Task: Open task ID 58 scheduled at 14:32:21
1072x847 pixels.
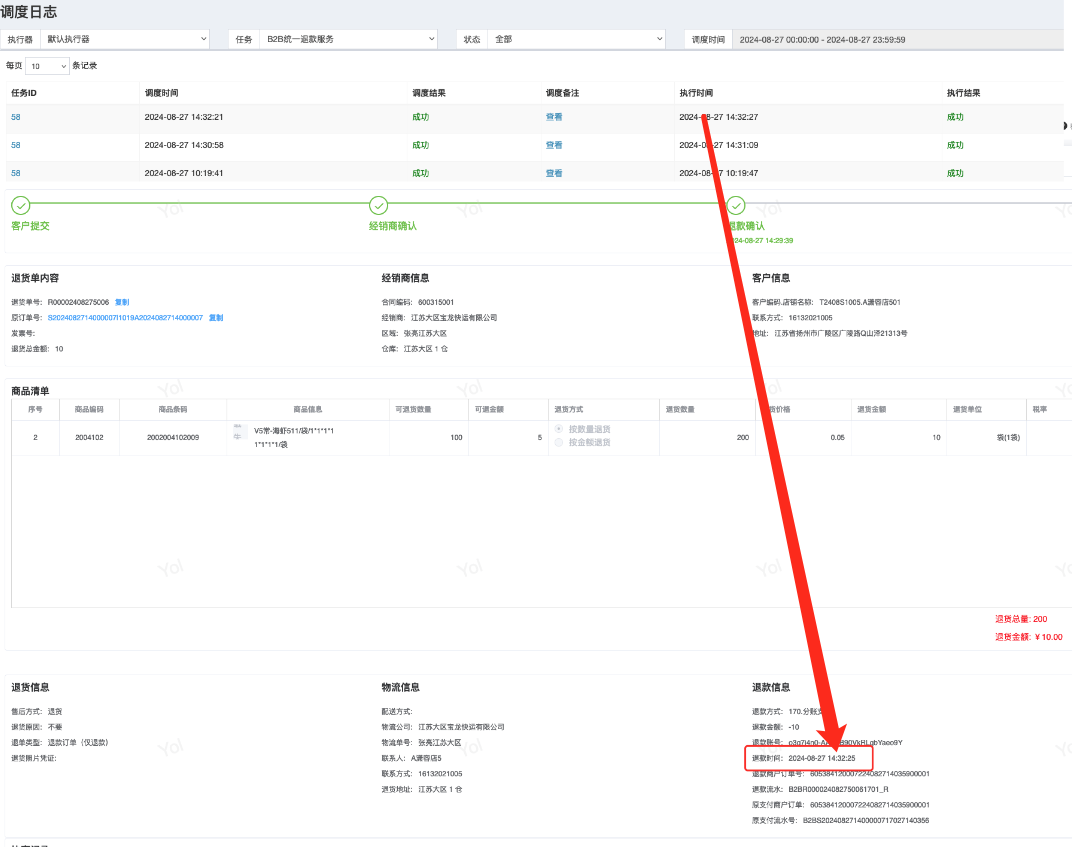Action: coord(16,117)
